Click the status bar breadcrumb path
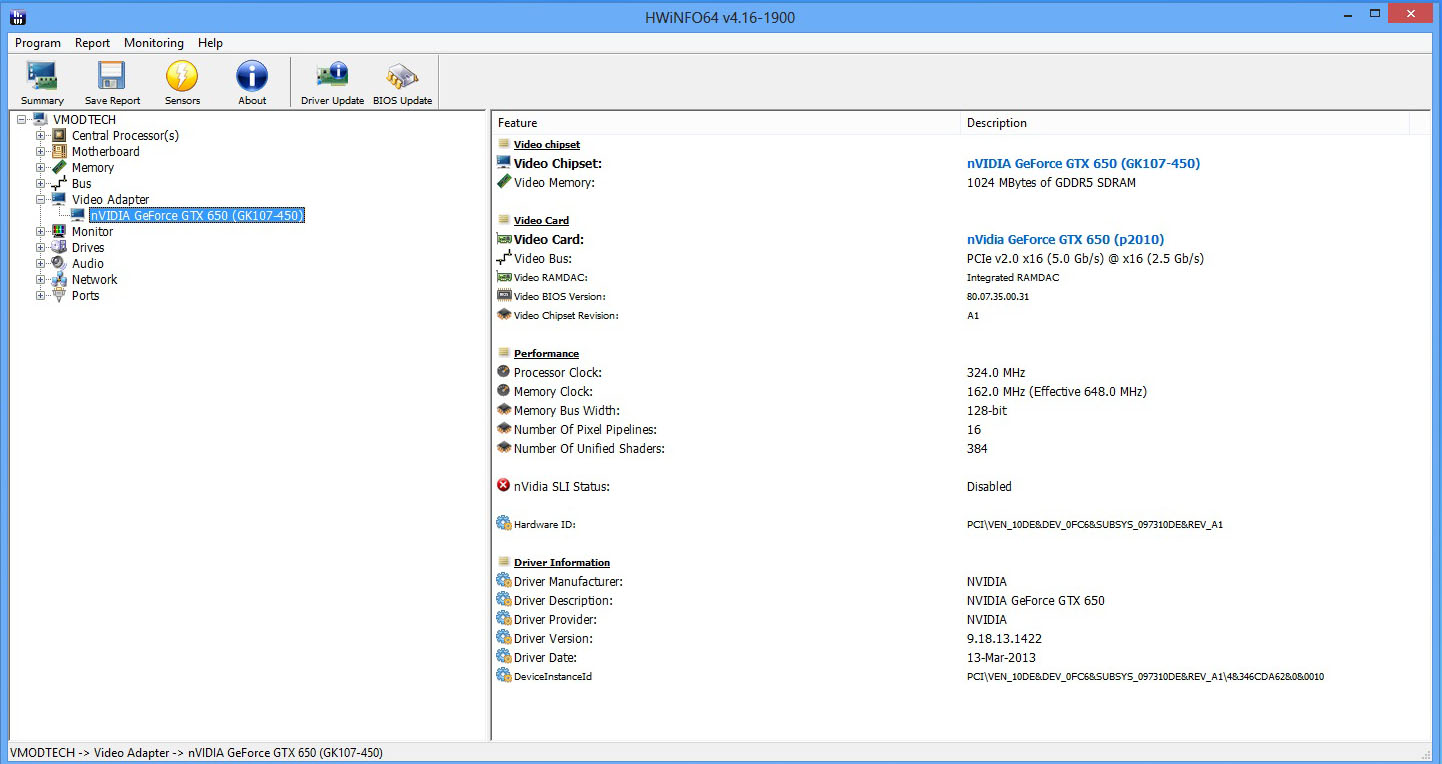1442x764 pixels. click(196, 753)
